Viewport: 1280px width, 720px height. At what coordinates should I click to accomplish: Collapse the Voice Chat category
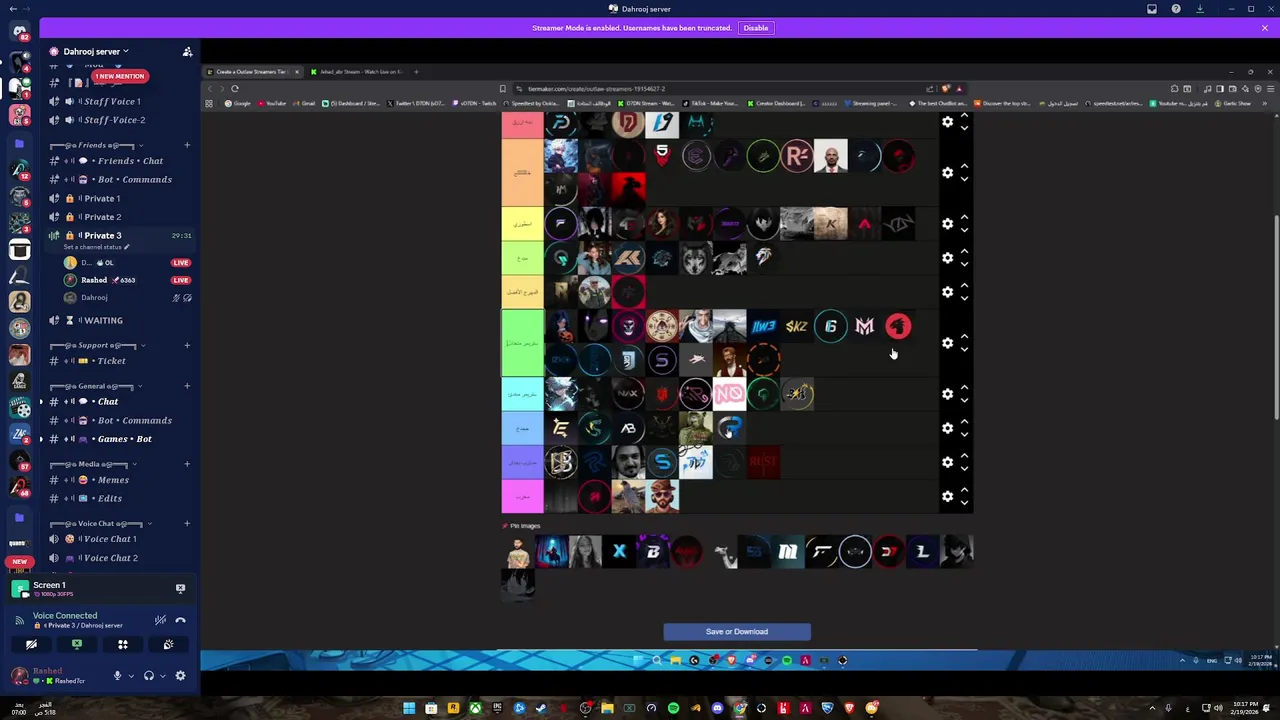(x=101, y=523)
